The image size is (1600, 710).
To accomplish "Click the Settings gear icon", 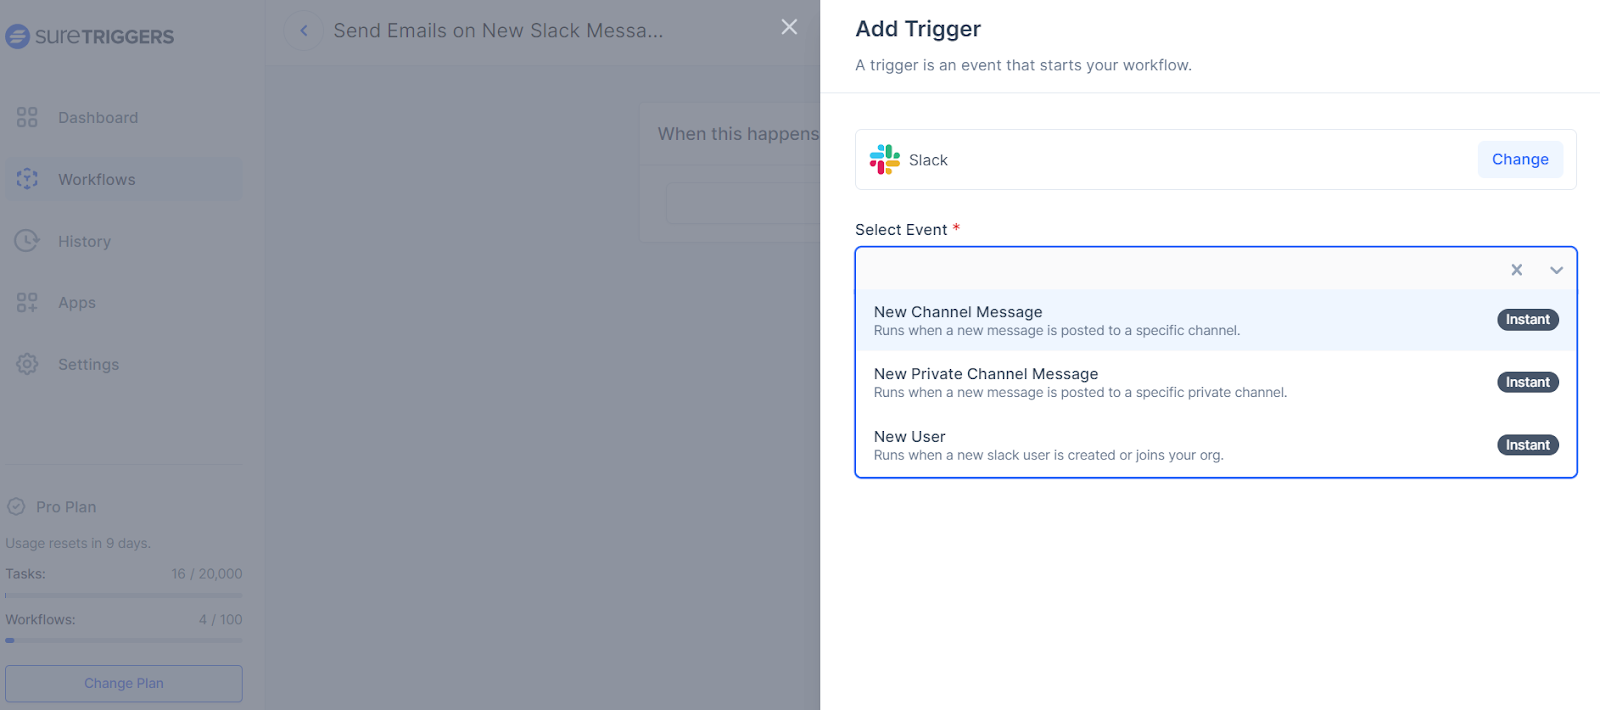I will [x=27, y=364].
